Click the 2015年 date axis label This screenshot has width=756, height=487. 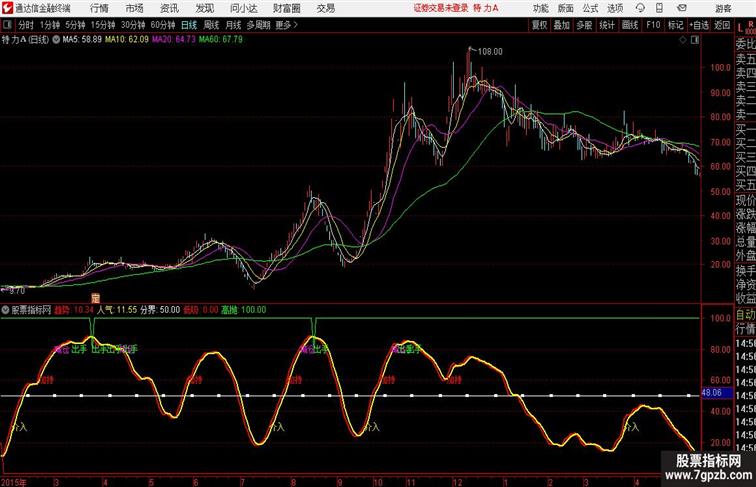click(x=14, y=482)
